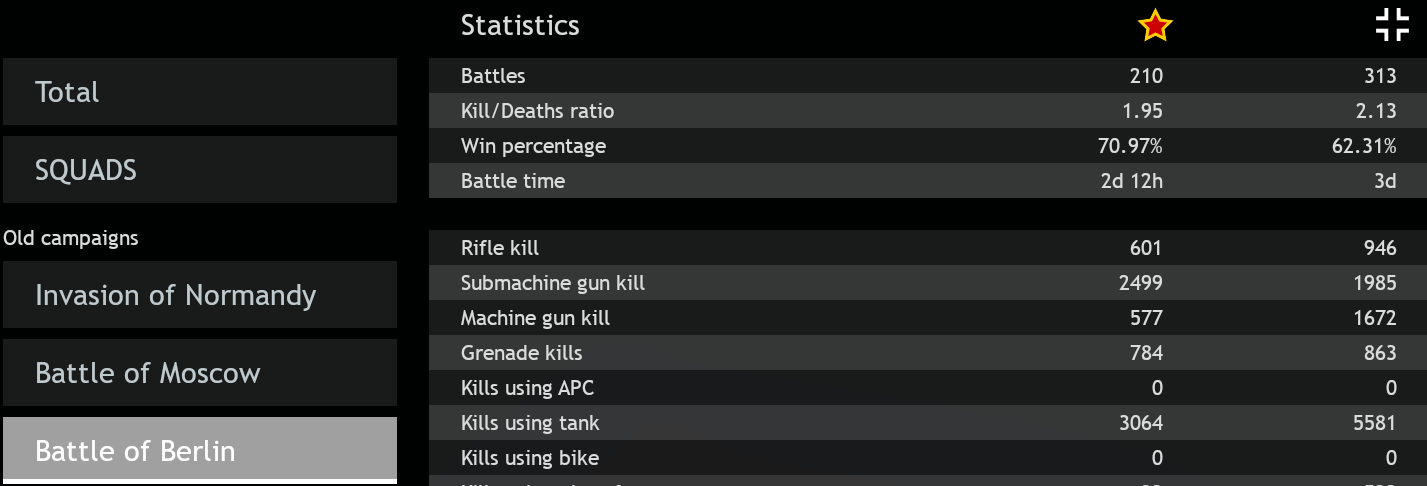Select the Battle time row
Screen dimensions: 1427x486
click(x=928, y=180)
